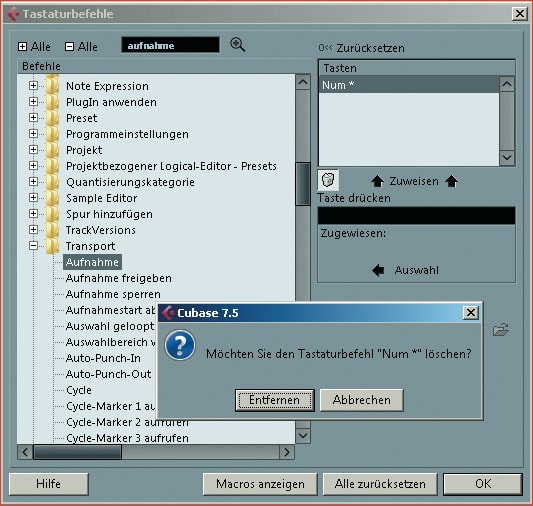Click commands list vertical scrollbar thumb

[x=303, y=184]
